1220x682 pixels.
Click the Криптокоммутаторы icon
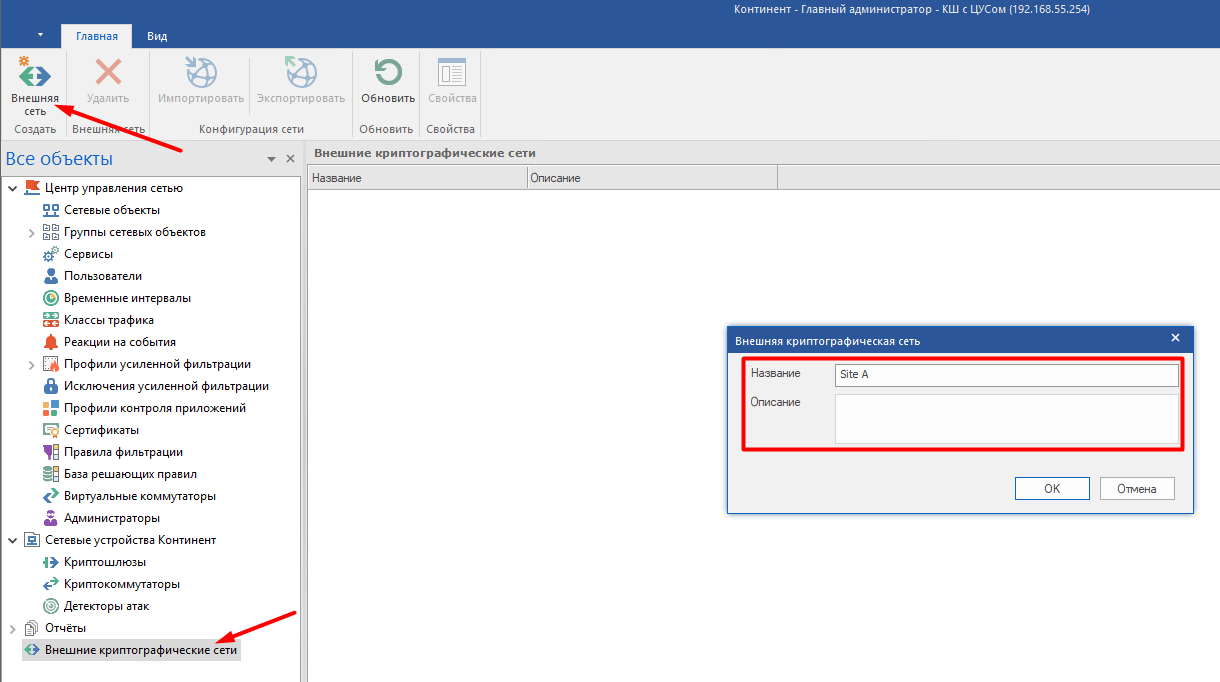coord(51,584)
